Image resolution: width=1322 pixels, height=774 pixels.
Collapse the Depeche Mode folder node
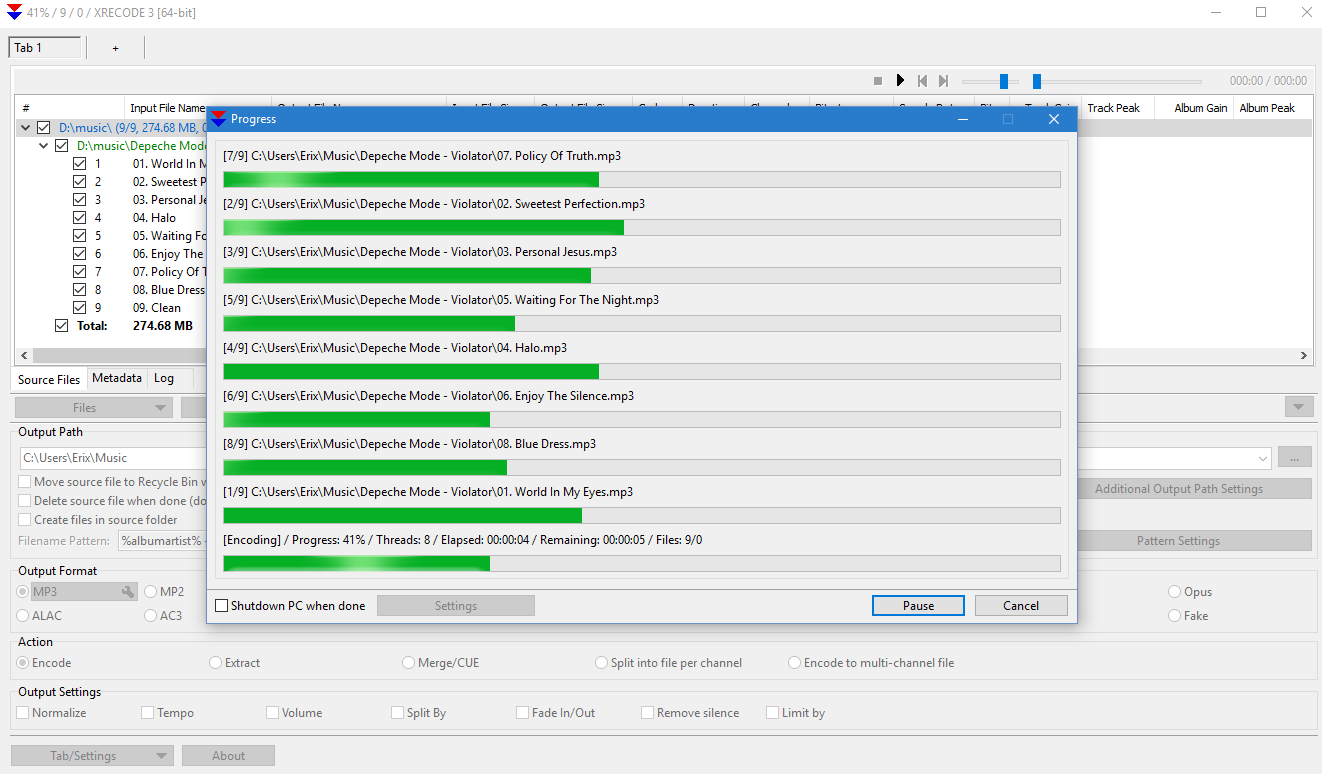click(x=42, y=145)
